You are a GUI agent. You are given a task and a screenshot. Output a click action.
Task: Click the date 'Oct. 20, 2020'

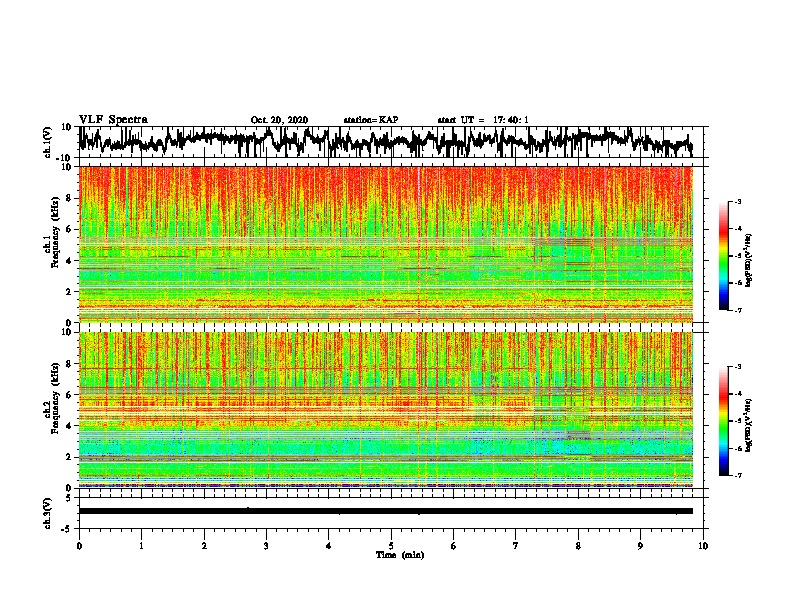click(279, 120)
